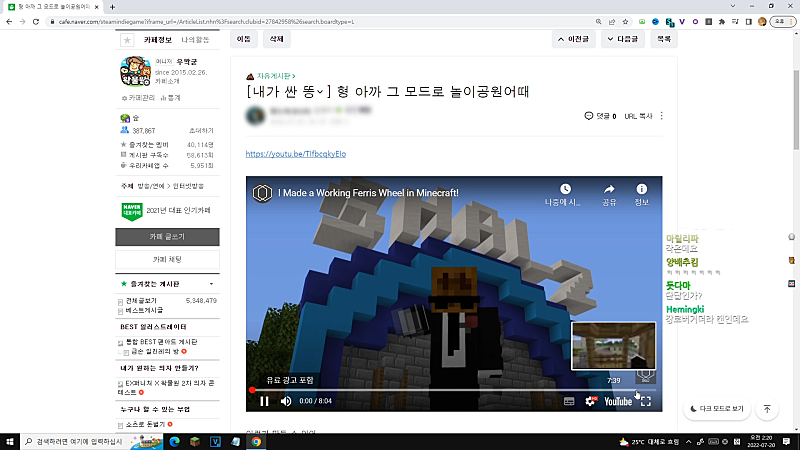Open the 자유게시판 board link
Viewport: 800px width, 450px height.
point(276,76)
